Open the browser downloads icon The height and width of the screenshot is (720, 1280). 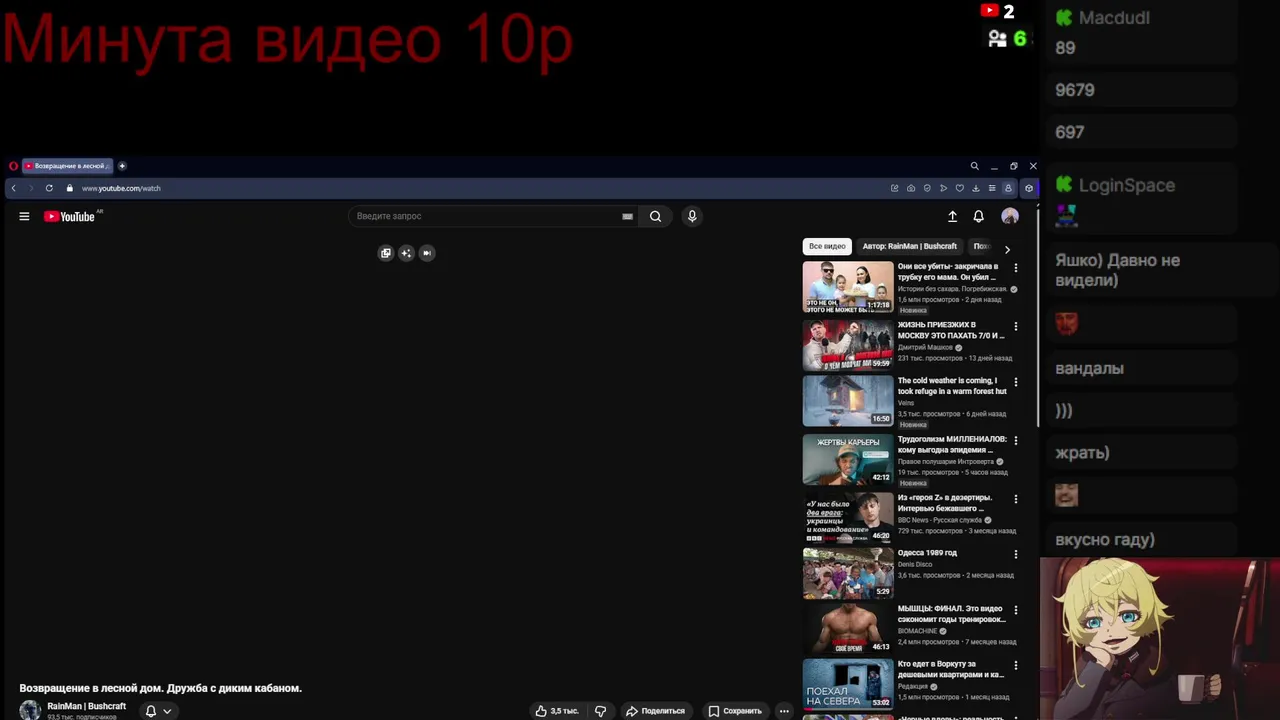click(x=976, y=188)
